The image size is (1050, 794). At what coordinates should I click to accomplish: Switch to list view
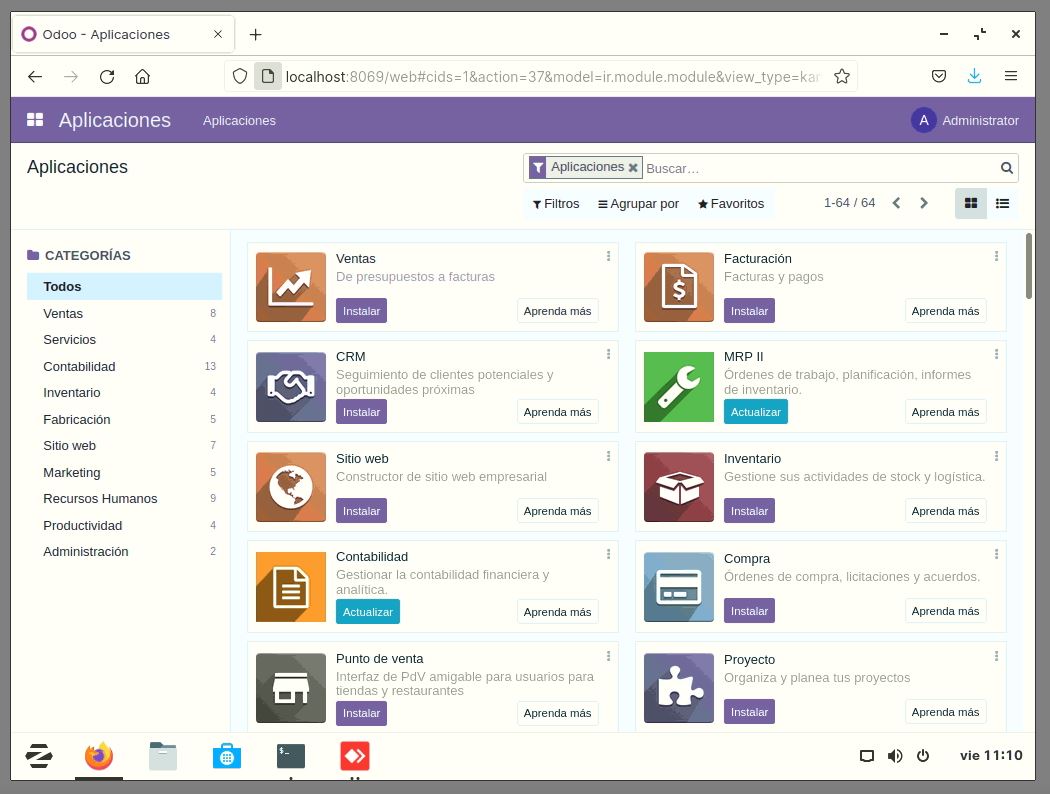tap(1002, 204)
